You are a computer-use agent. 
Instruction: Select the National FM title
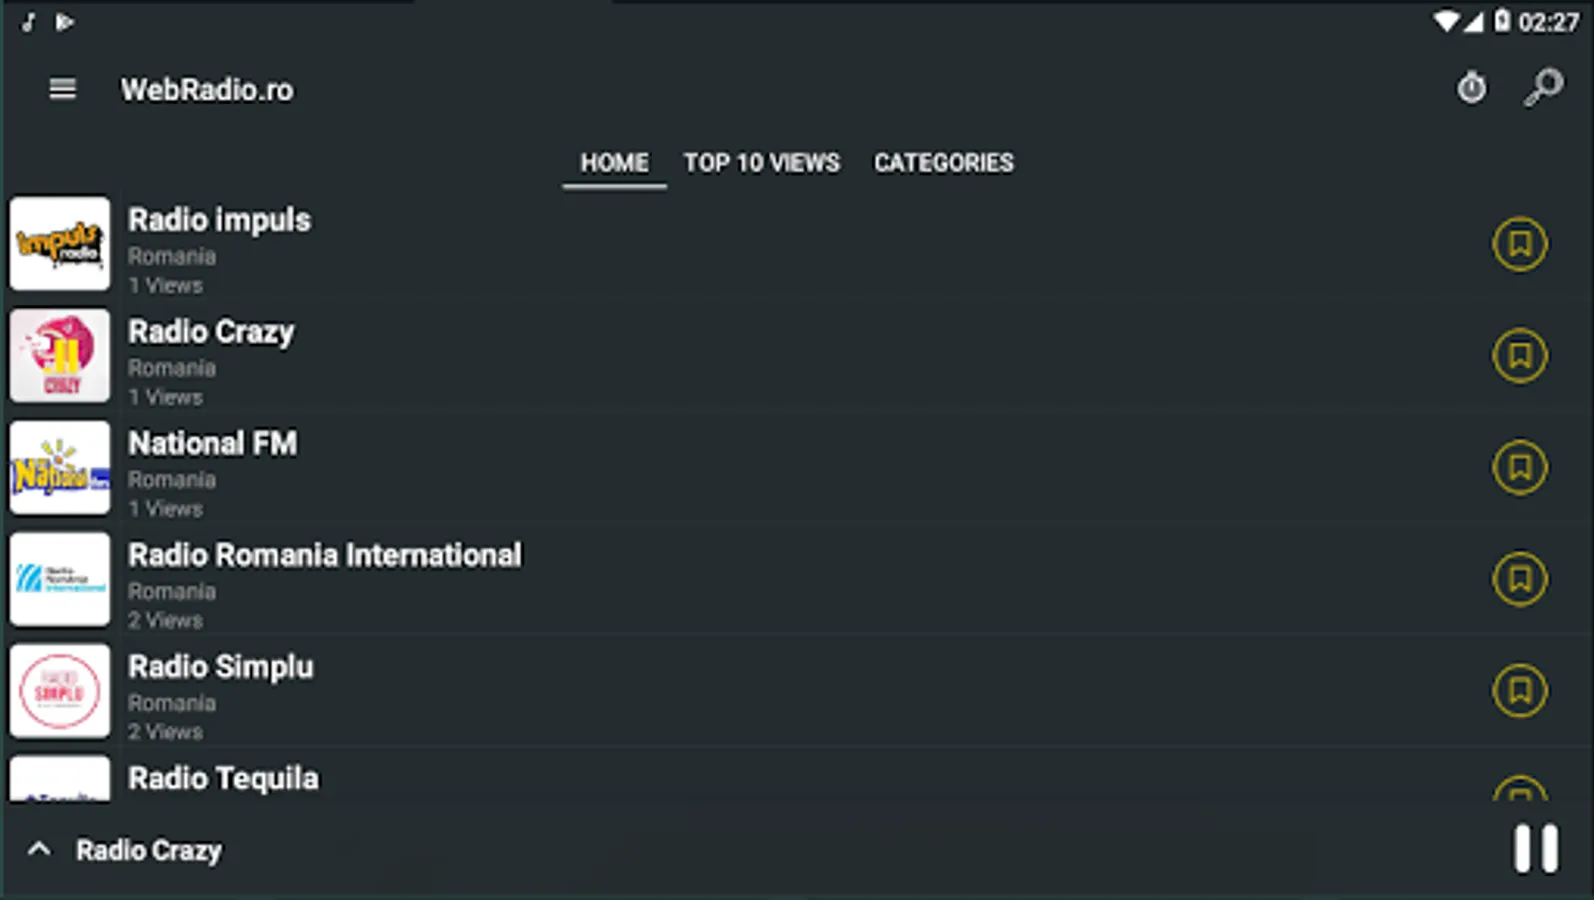pos(212,443)
